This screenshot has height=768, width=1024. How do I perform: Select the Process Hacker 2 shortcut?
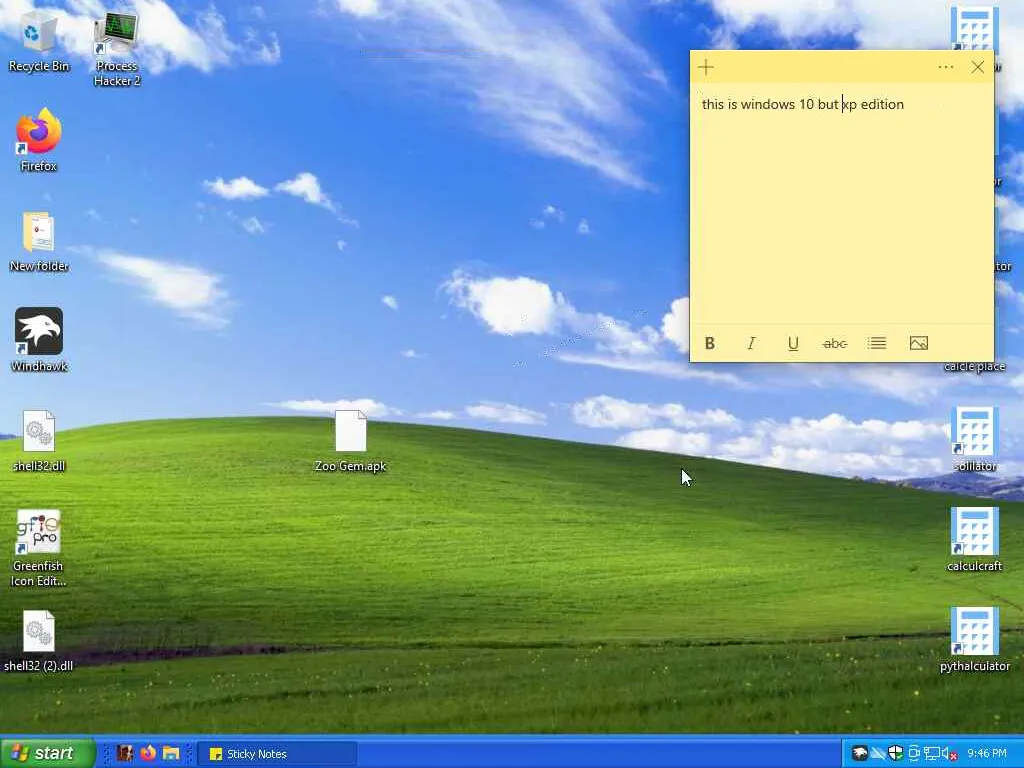pos(117,50)
